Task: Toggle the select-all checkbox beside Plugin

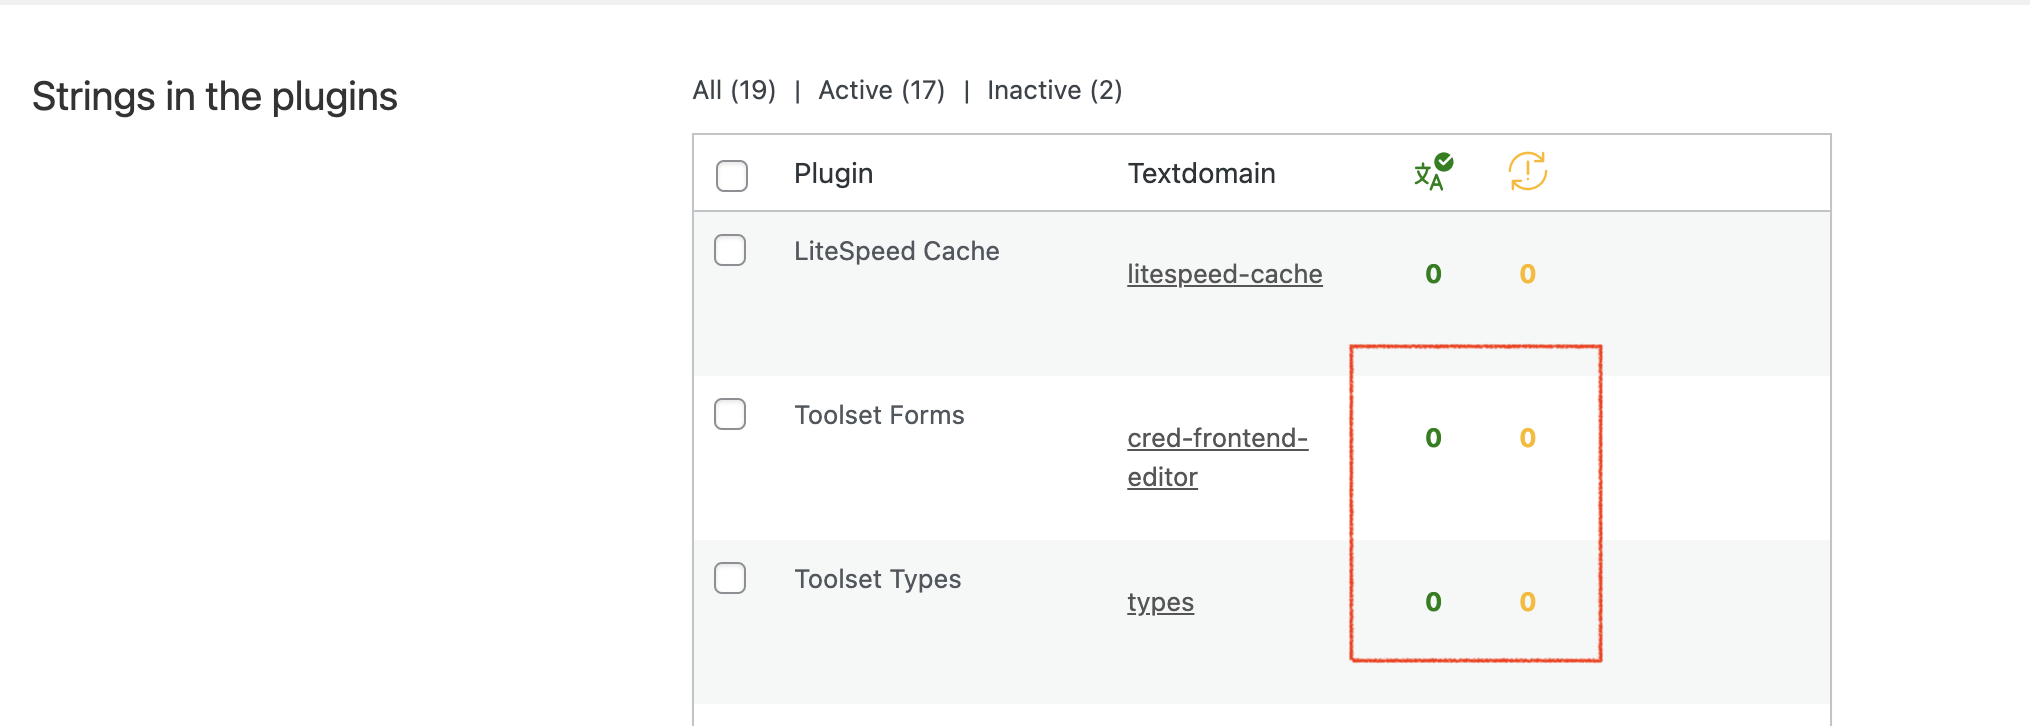Action: coord(732,175)
